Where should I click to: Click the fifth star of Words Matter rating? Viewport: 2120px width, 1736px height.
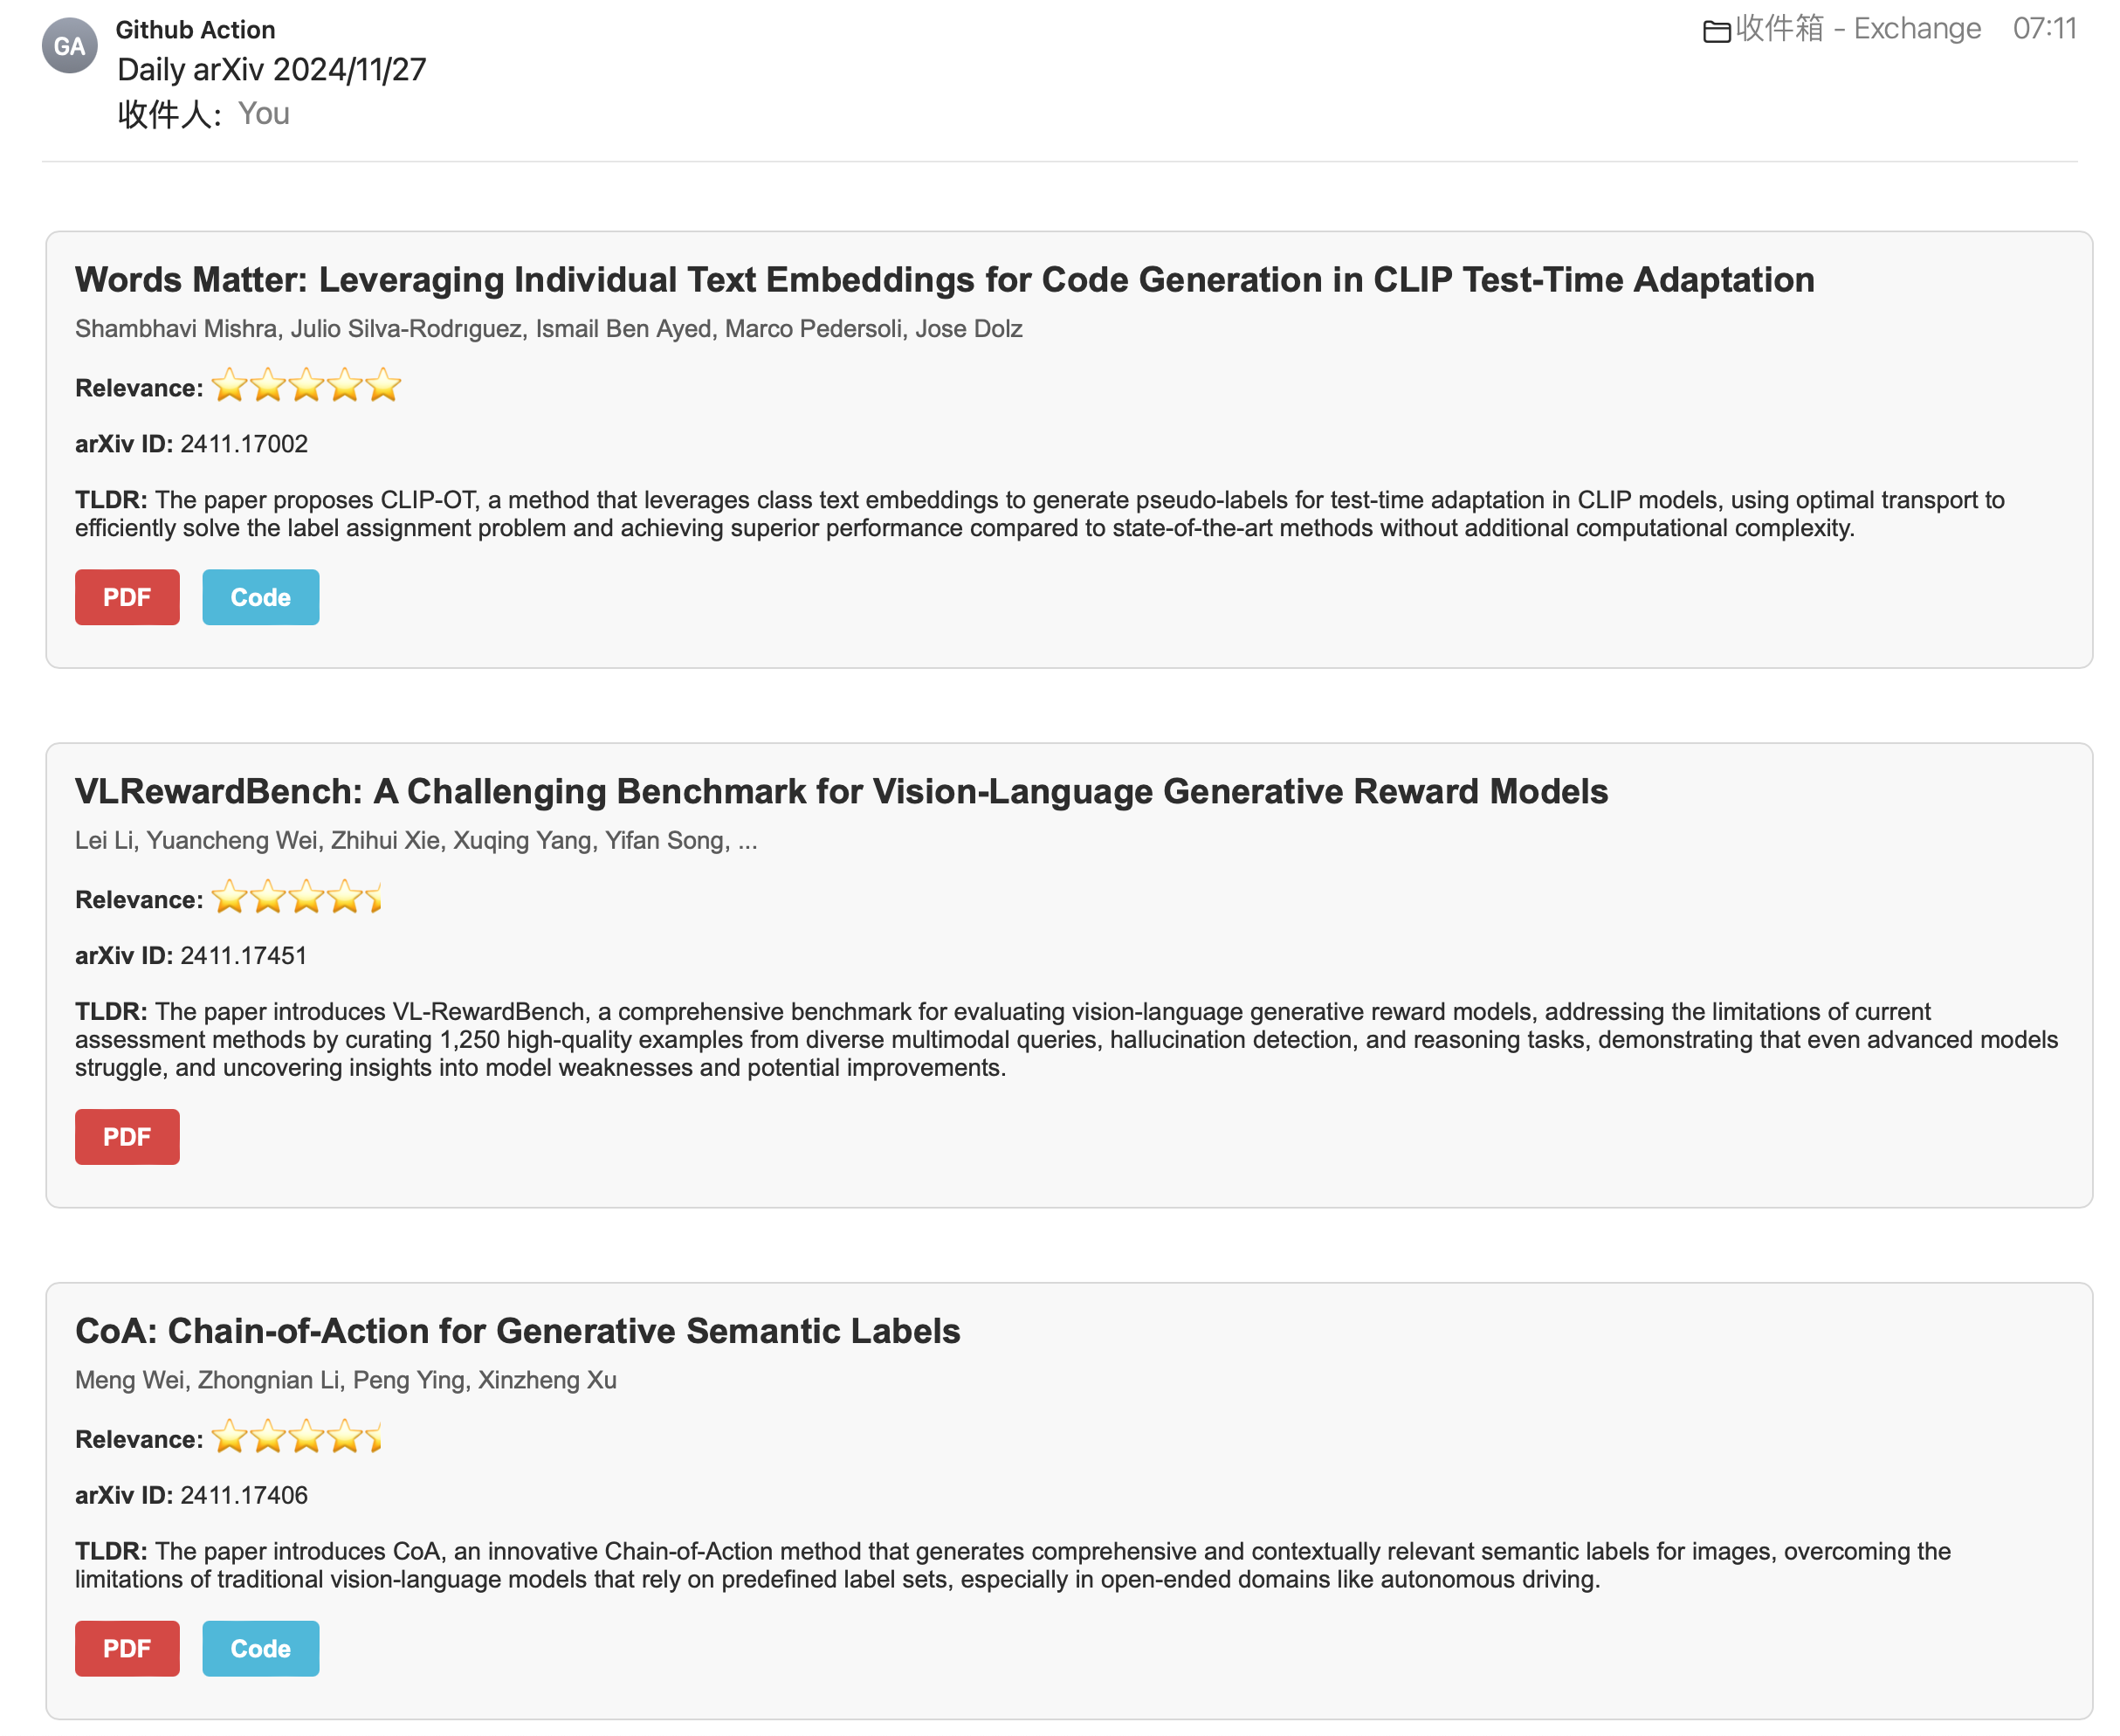[x=383, y=387]
